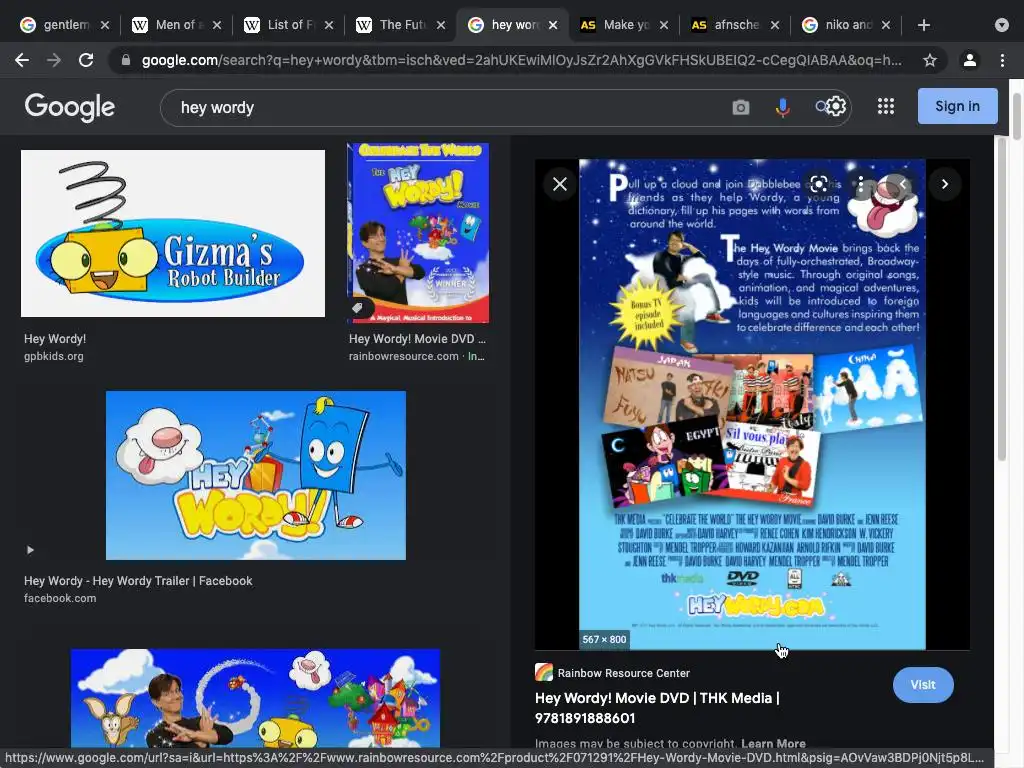This screenshot has width=1024, height=768.
Task: Show the next preview image
Action: pos(944,184)
